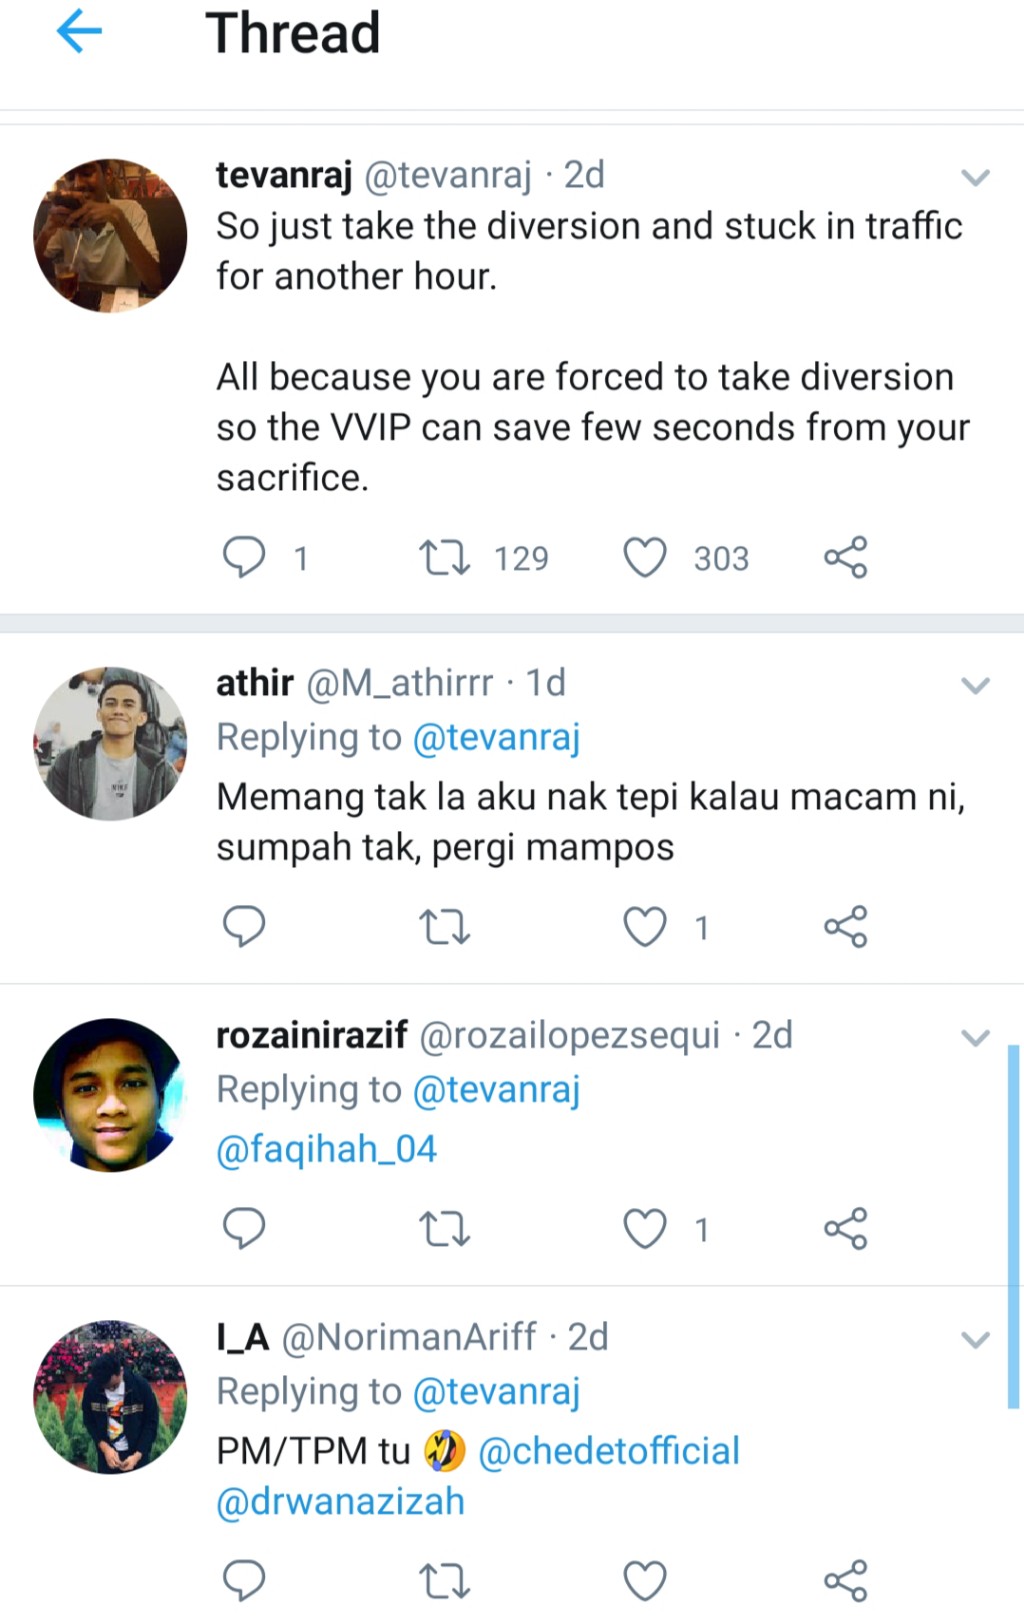The height and width of the screenshot is (1622, 1024).
Task: Open the @faqihah_04 mention link
Action: [327, 1149]
